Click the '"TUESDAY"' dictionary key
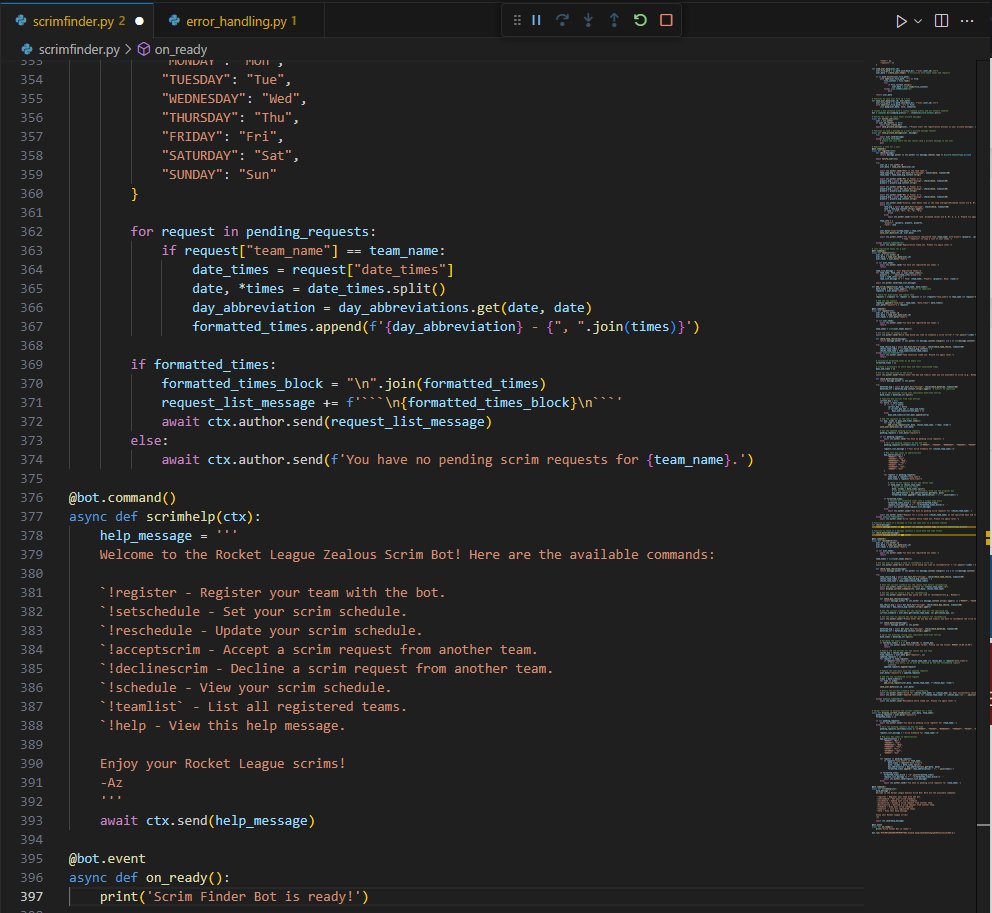This screenshot has width=992, height=913. click(x=196, y=80)
